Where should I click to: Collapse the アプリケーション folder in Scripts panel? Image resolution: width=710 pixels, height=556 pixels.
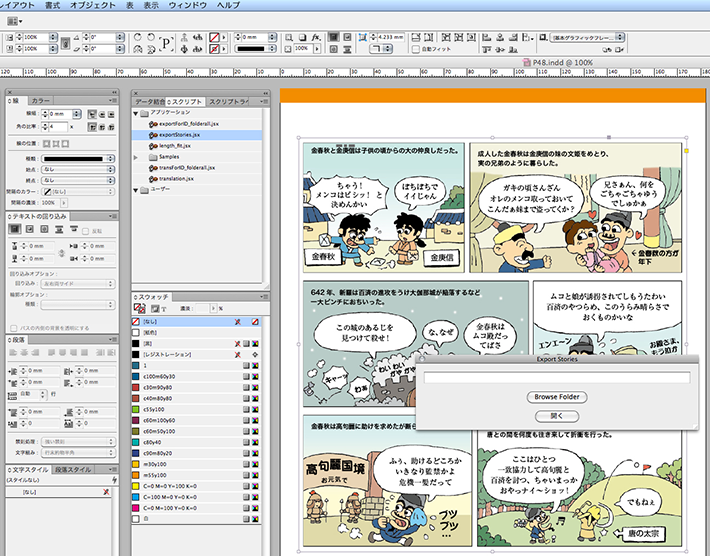(136, 113)
